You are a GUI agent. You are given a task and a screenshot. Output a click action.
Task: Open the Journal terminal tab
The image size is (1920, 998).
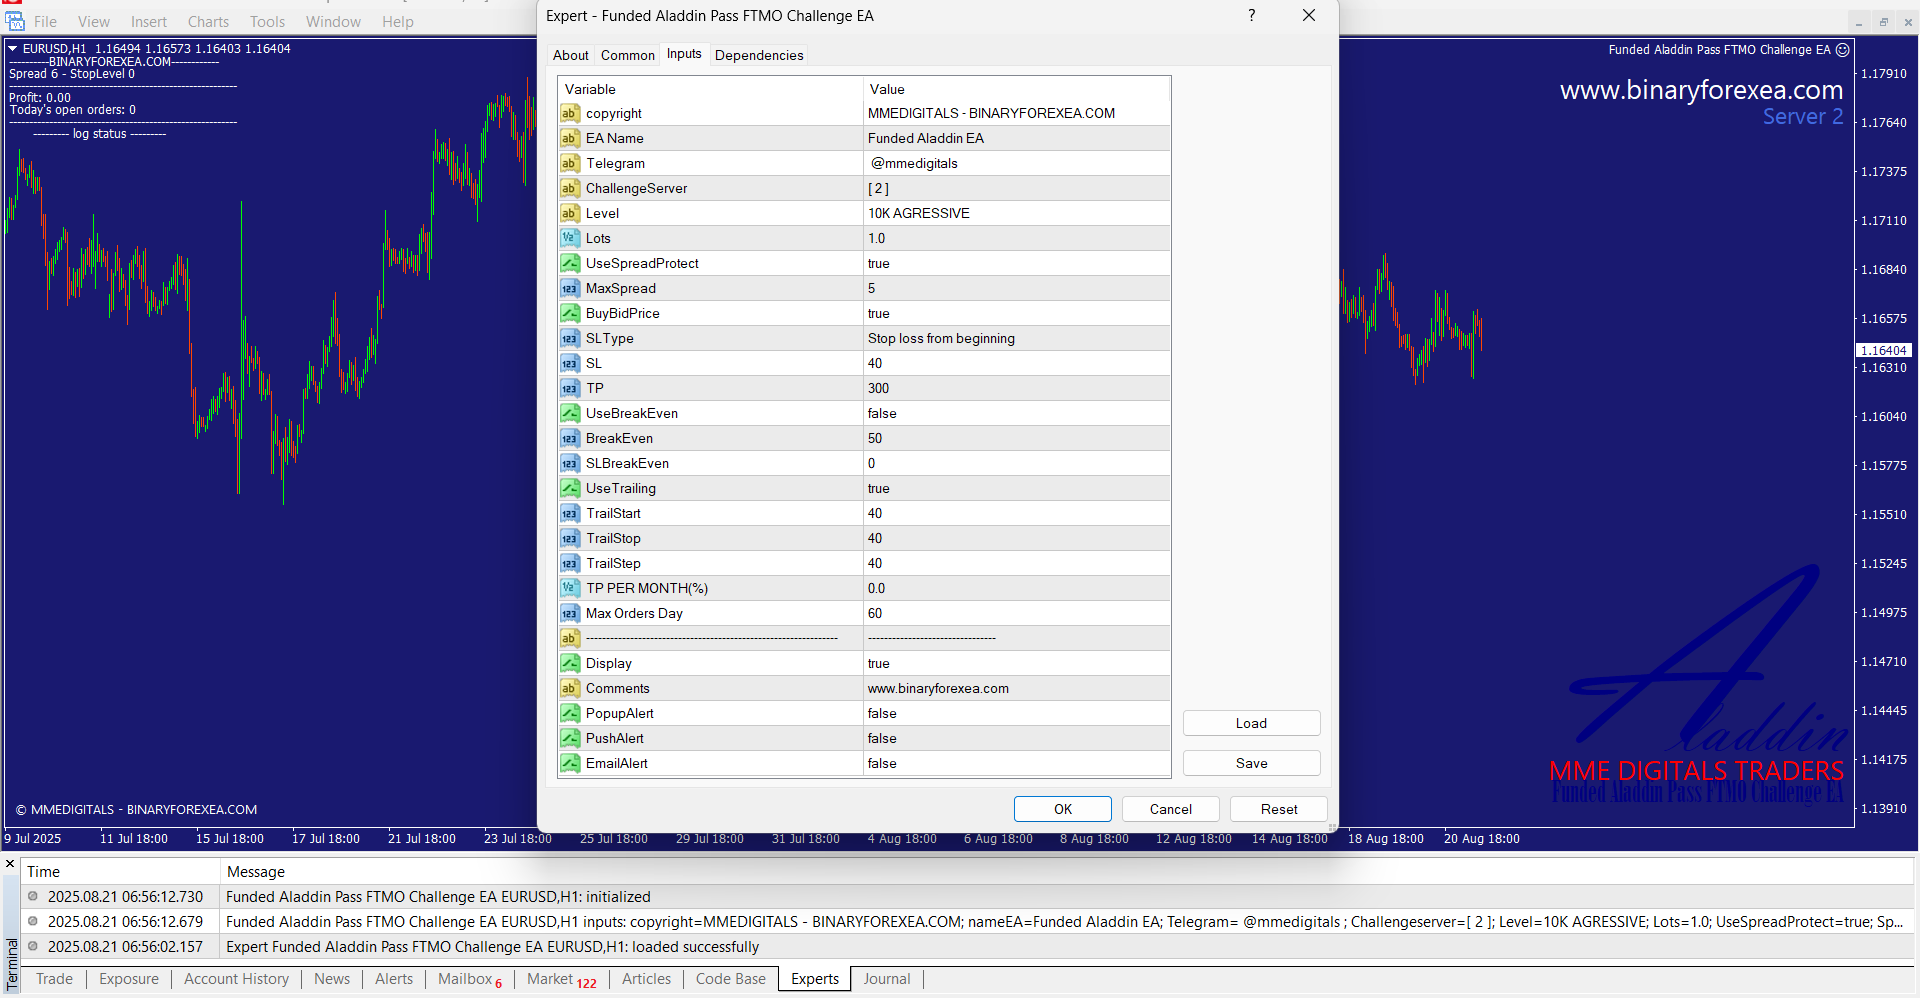tap(887, 979)
